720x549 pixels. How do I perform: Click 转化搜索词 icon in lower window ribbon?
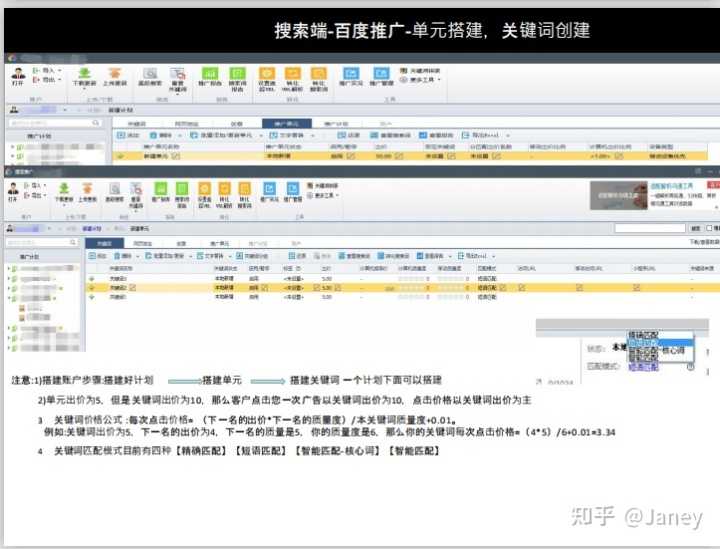pos(245,195)
